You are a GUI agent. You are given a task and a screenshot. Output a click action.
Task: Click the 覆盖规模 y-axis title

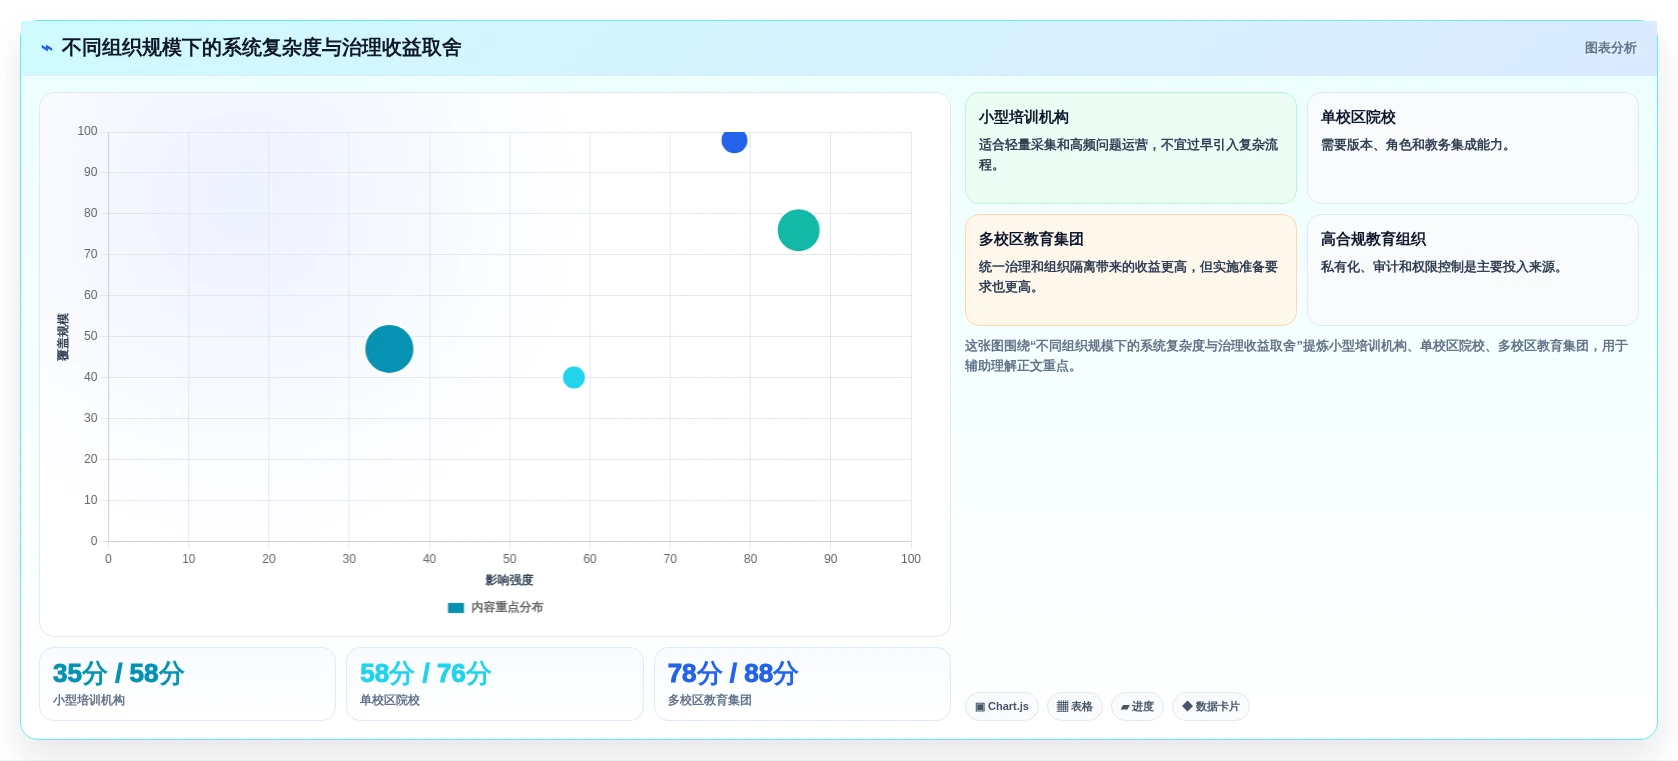63,337
